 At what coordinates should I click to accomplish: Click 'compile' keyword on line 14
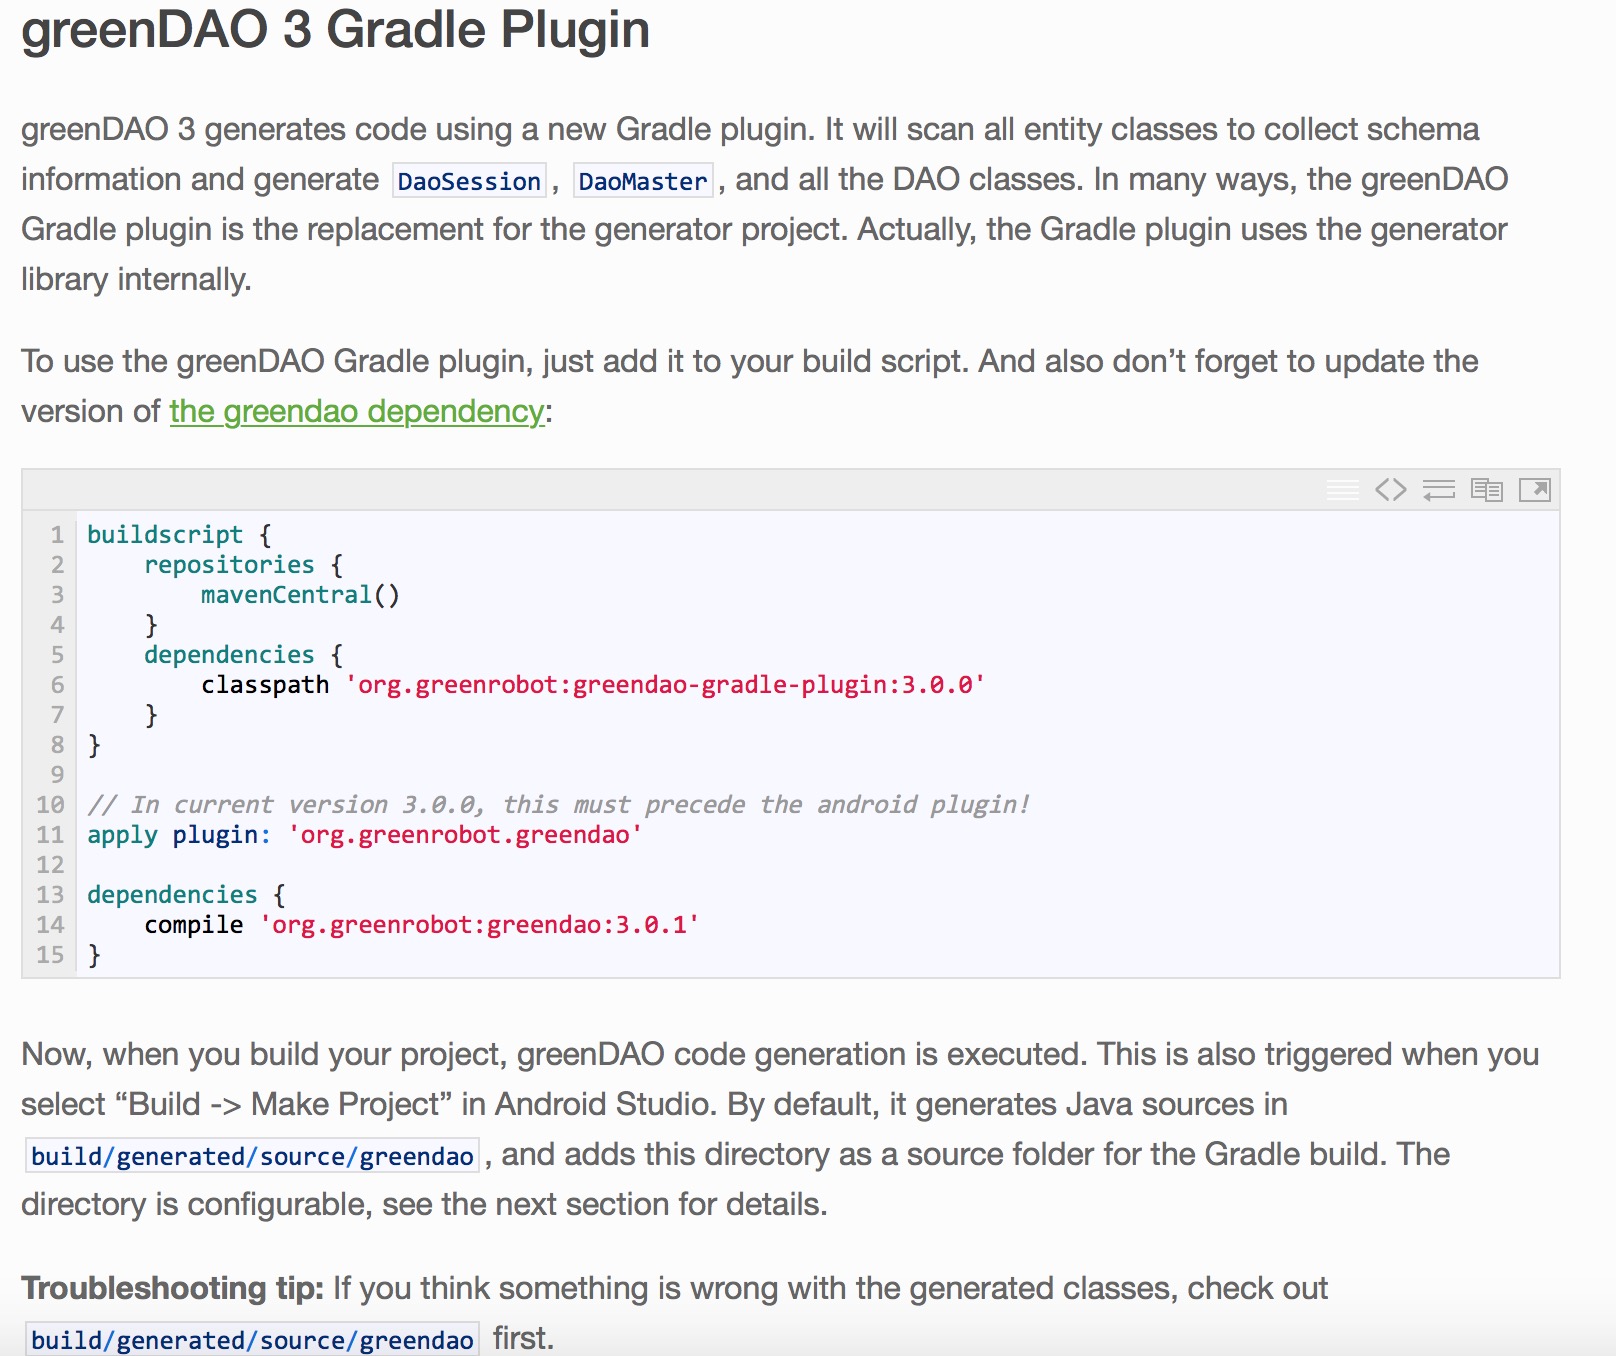click(x=194, y=925)
